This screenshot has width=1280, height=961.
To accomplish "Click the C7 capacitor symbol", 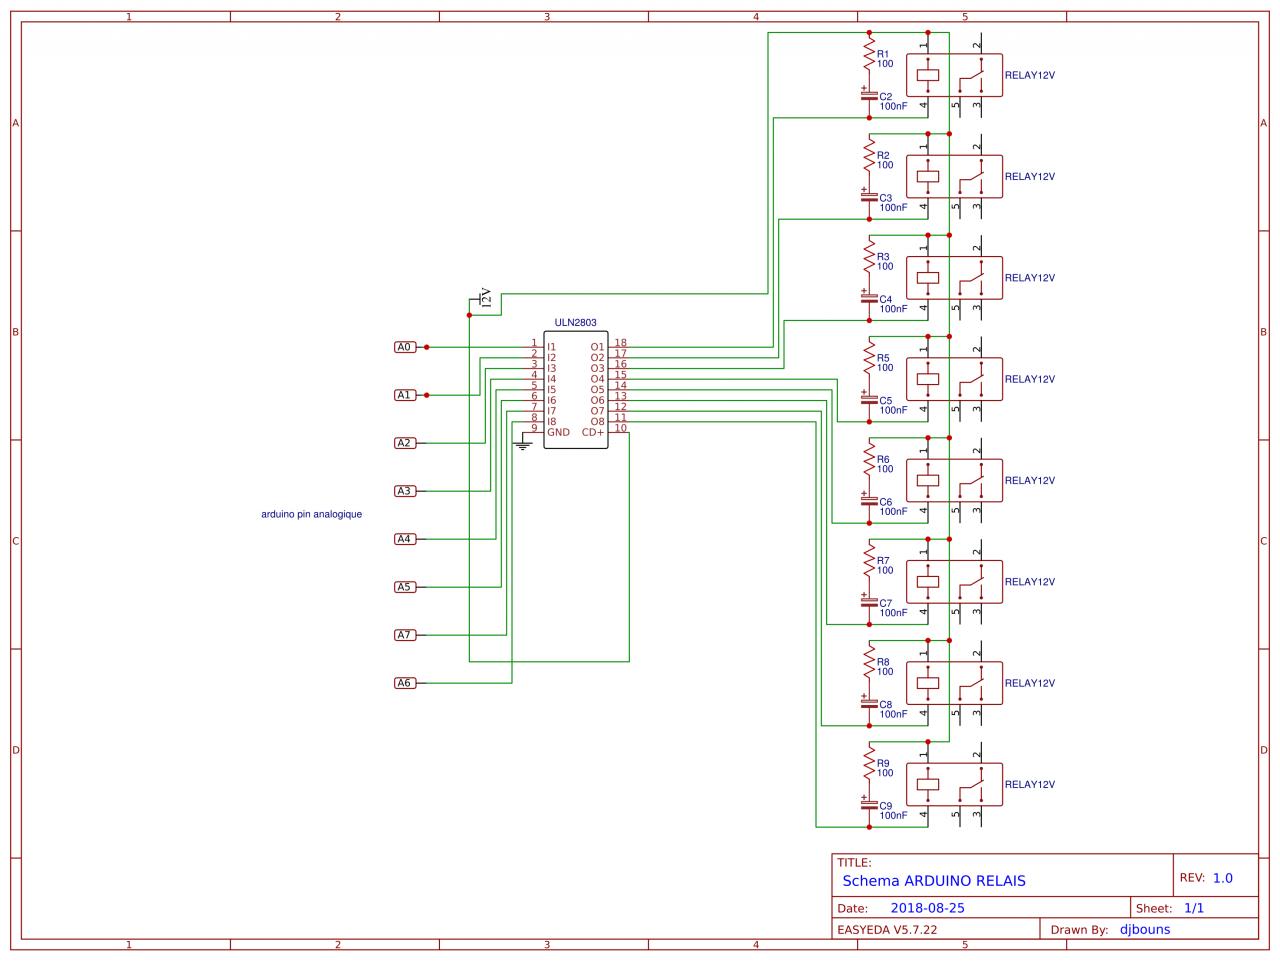I will pos(868,600).
